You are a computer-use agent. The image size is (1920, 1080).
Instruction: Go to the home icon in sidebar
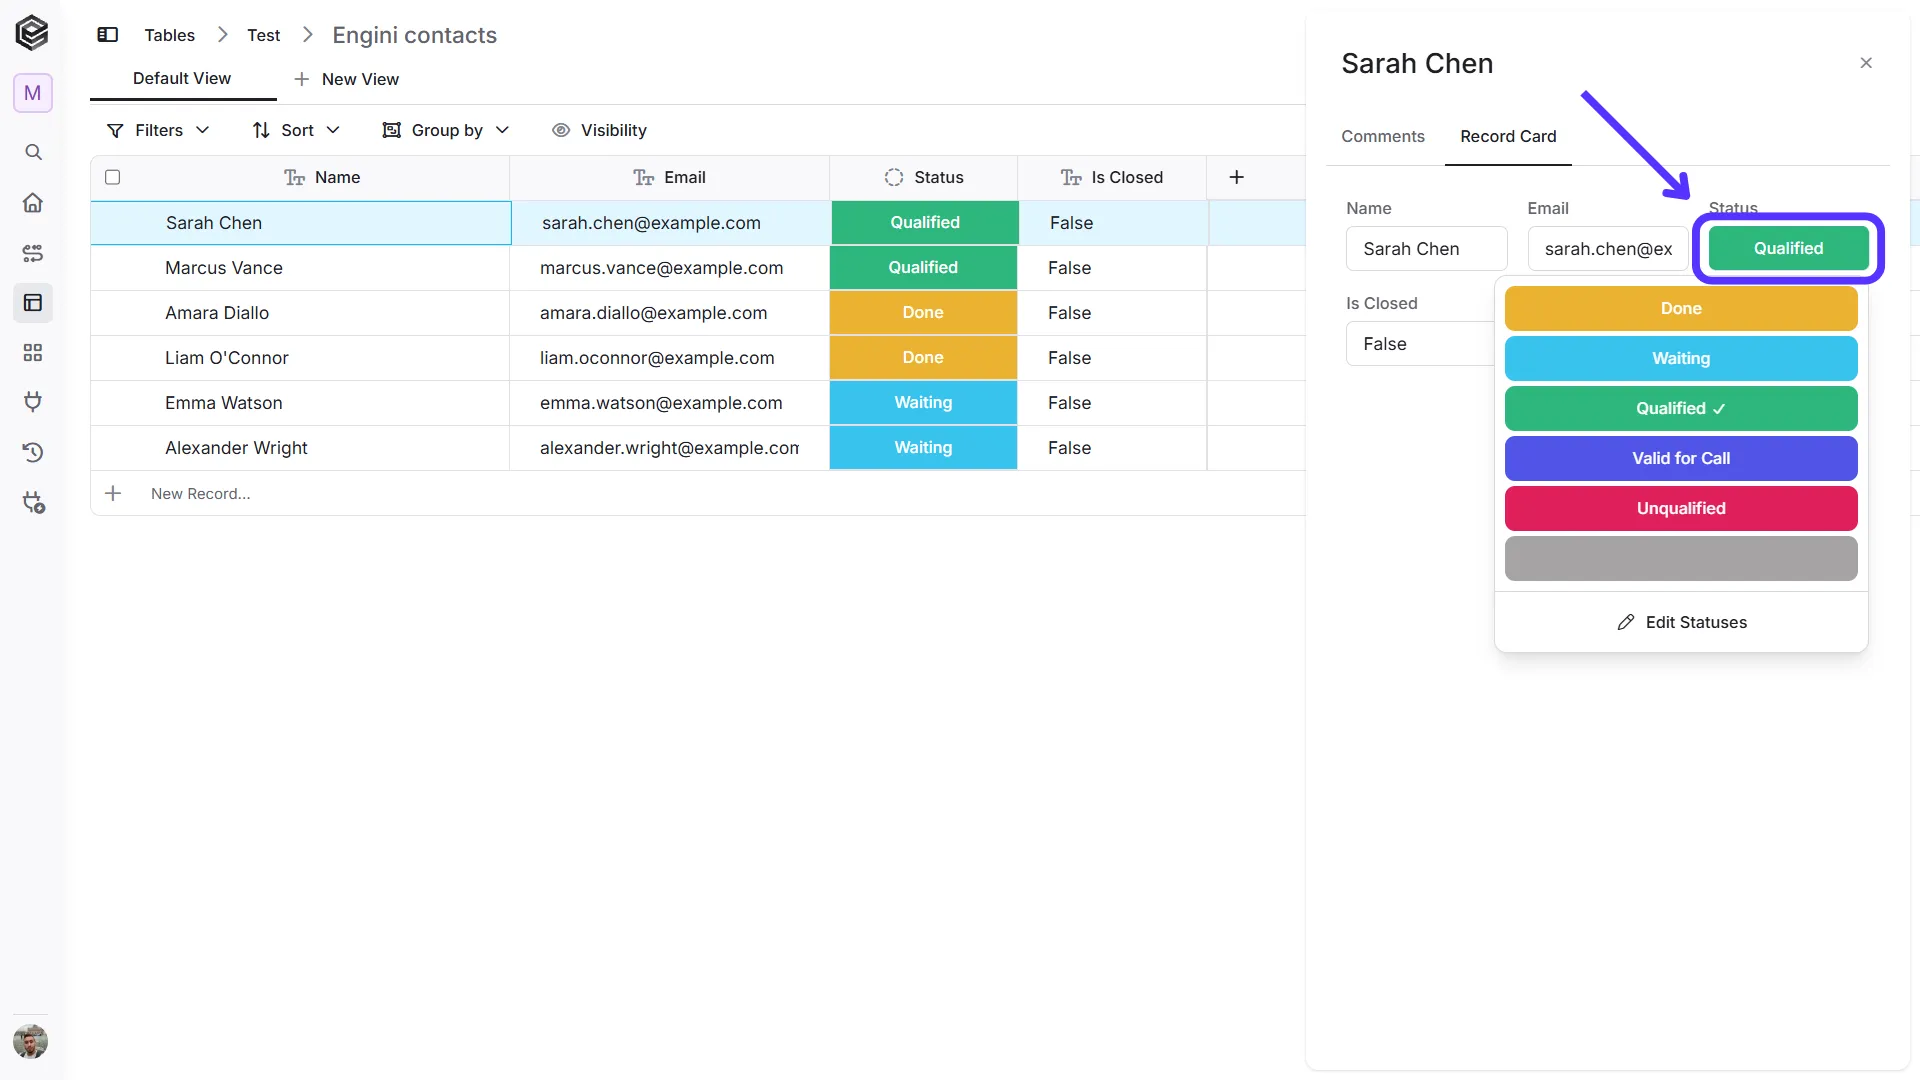tap(33, 203)
